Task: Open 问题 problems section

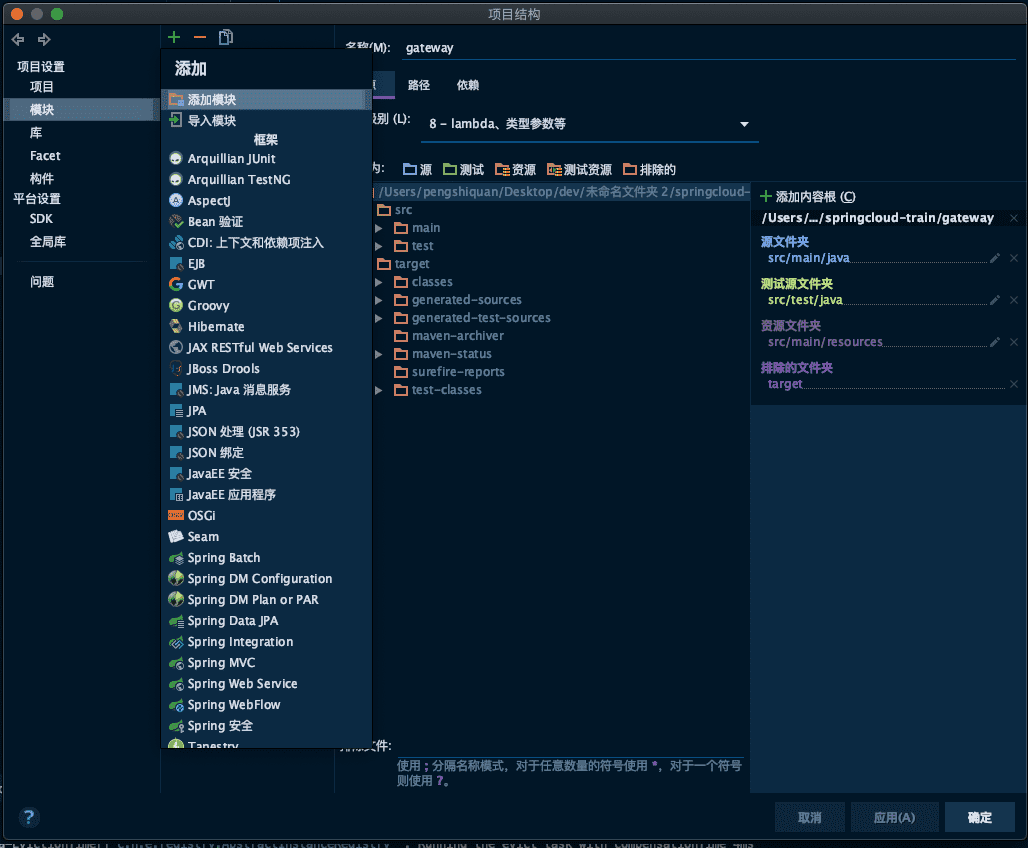Action: coord(42,282)
